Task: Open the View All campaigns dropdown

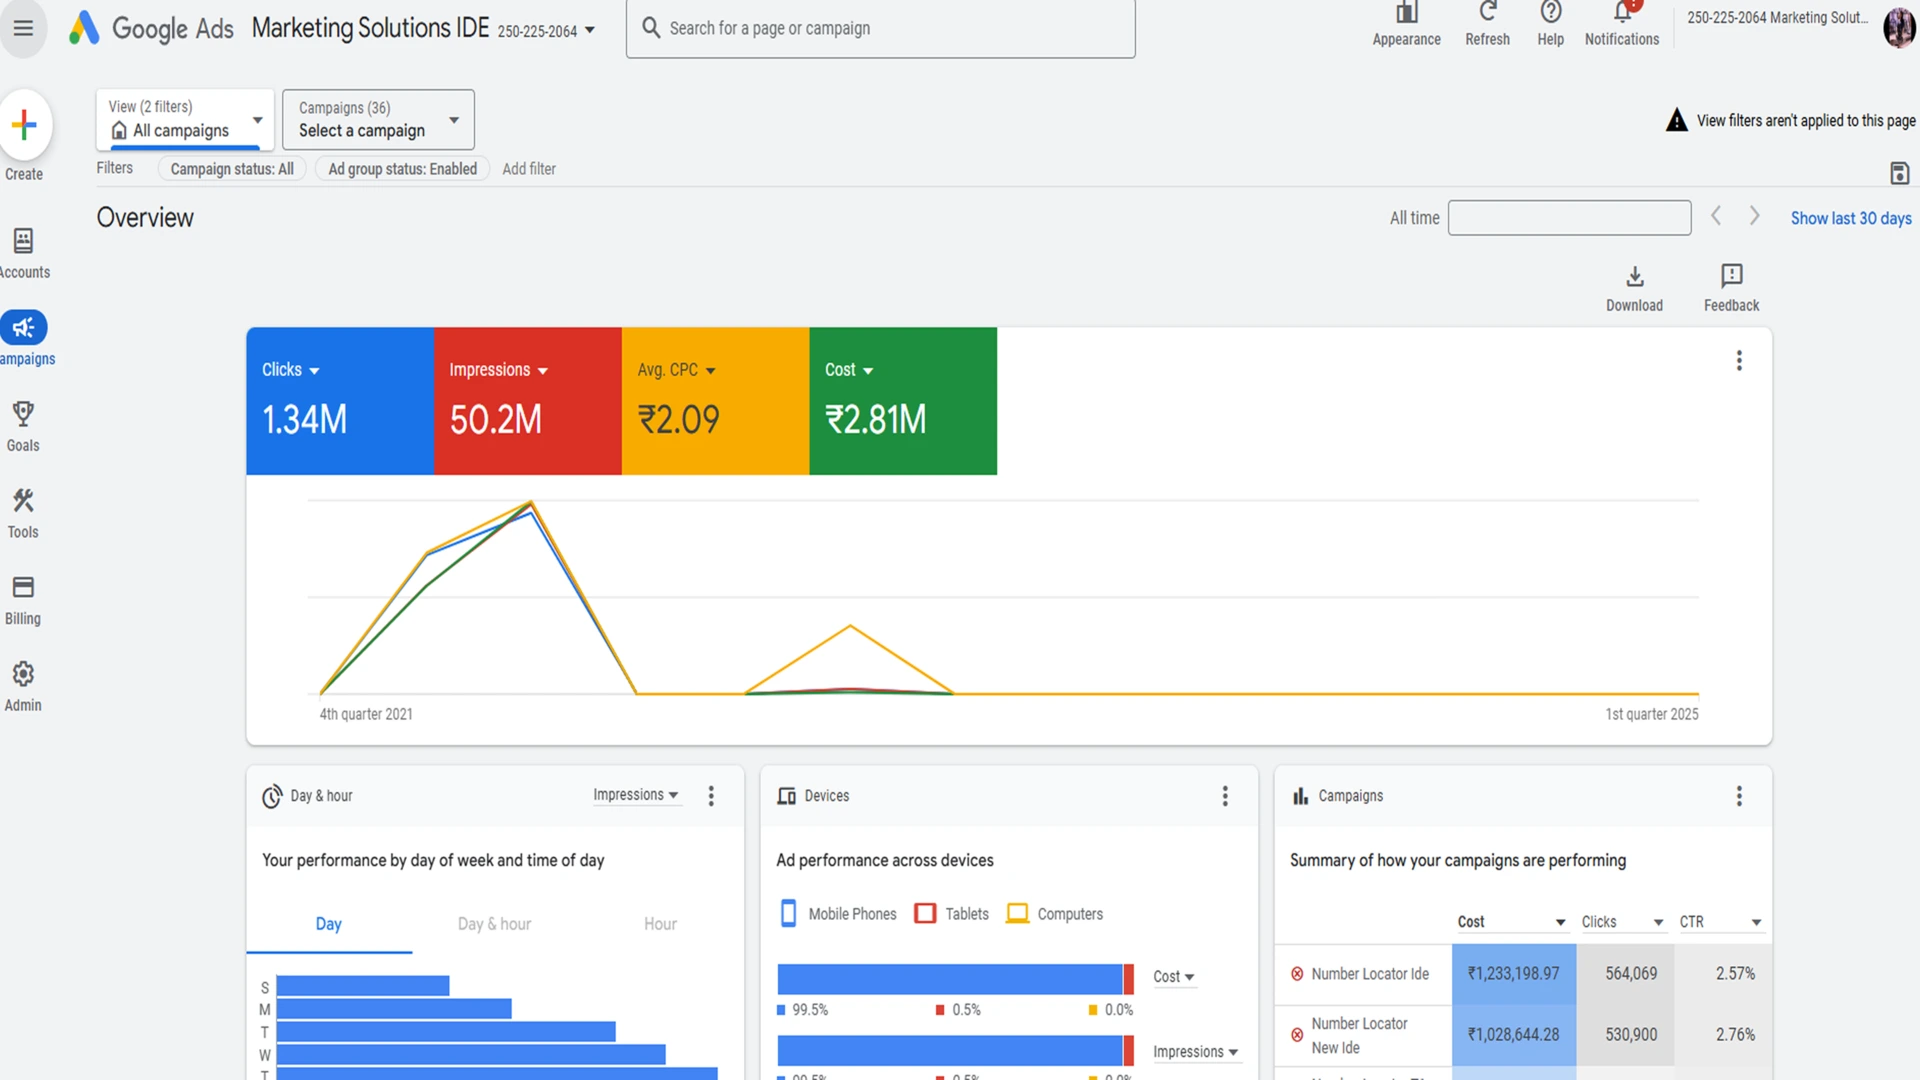Action: [x=185, y=119]
